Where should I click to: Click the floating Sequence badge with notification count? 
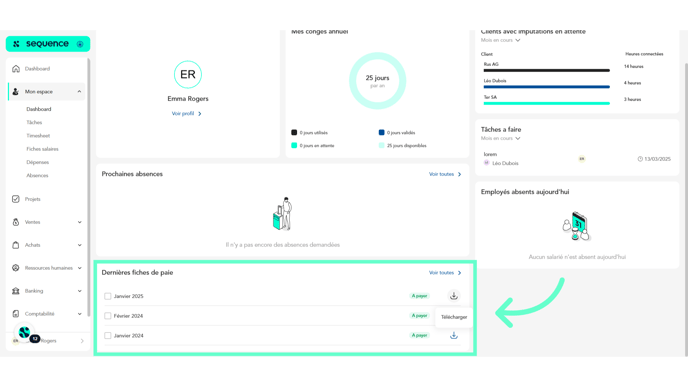[x=25, y=333]
